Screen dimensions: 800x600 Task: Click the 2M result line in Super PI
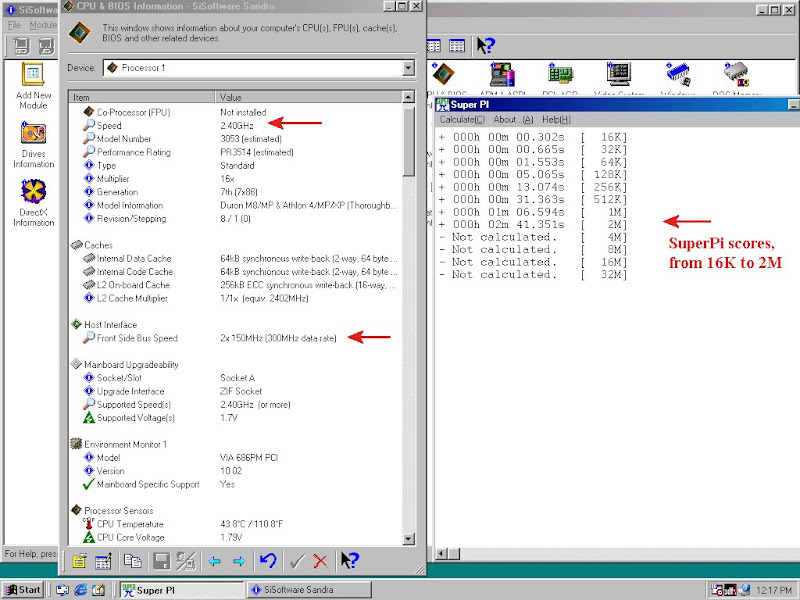coord(533,224)
